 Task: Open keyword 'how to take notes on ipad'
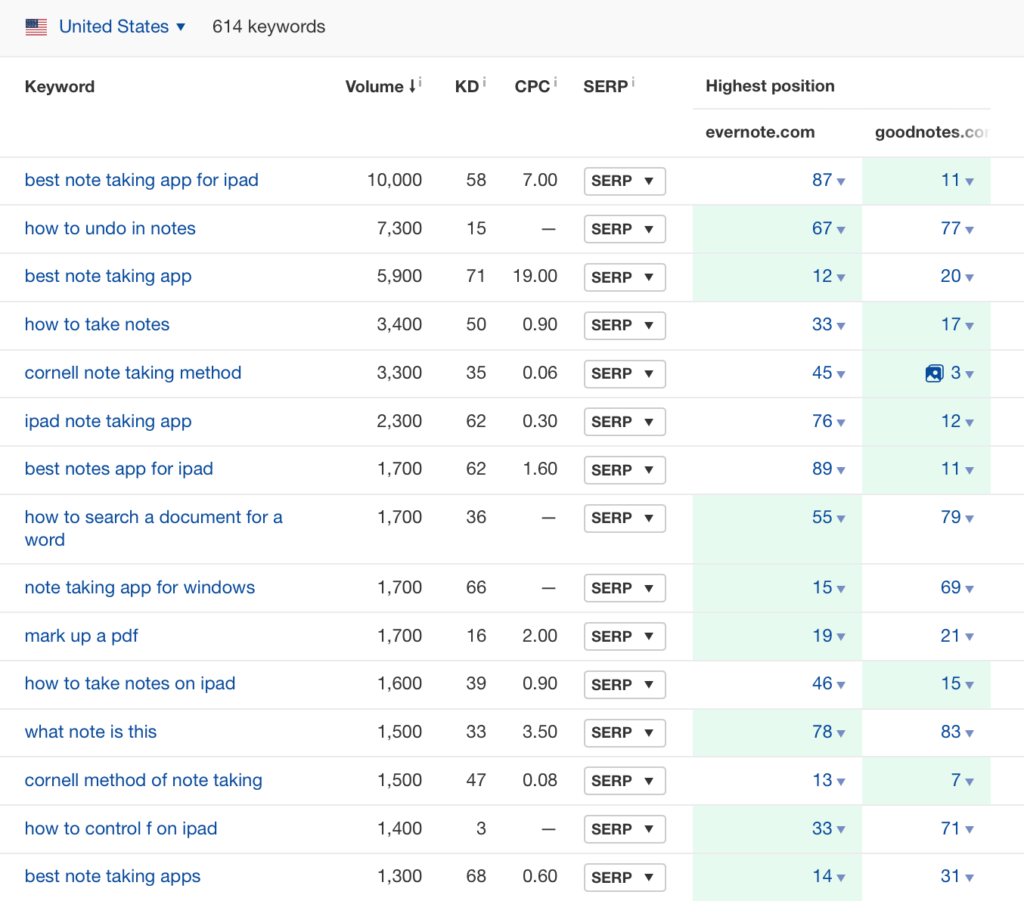tap(130, 684)
